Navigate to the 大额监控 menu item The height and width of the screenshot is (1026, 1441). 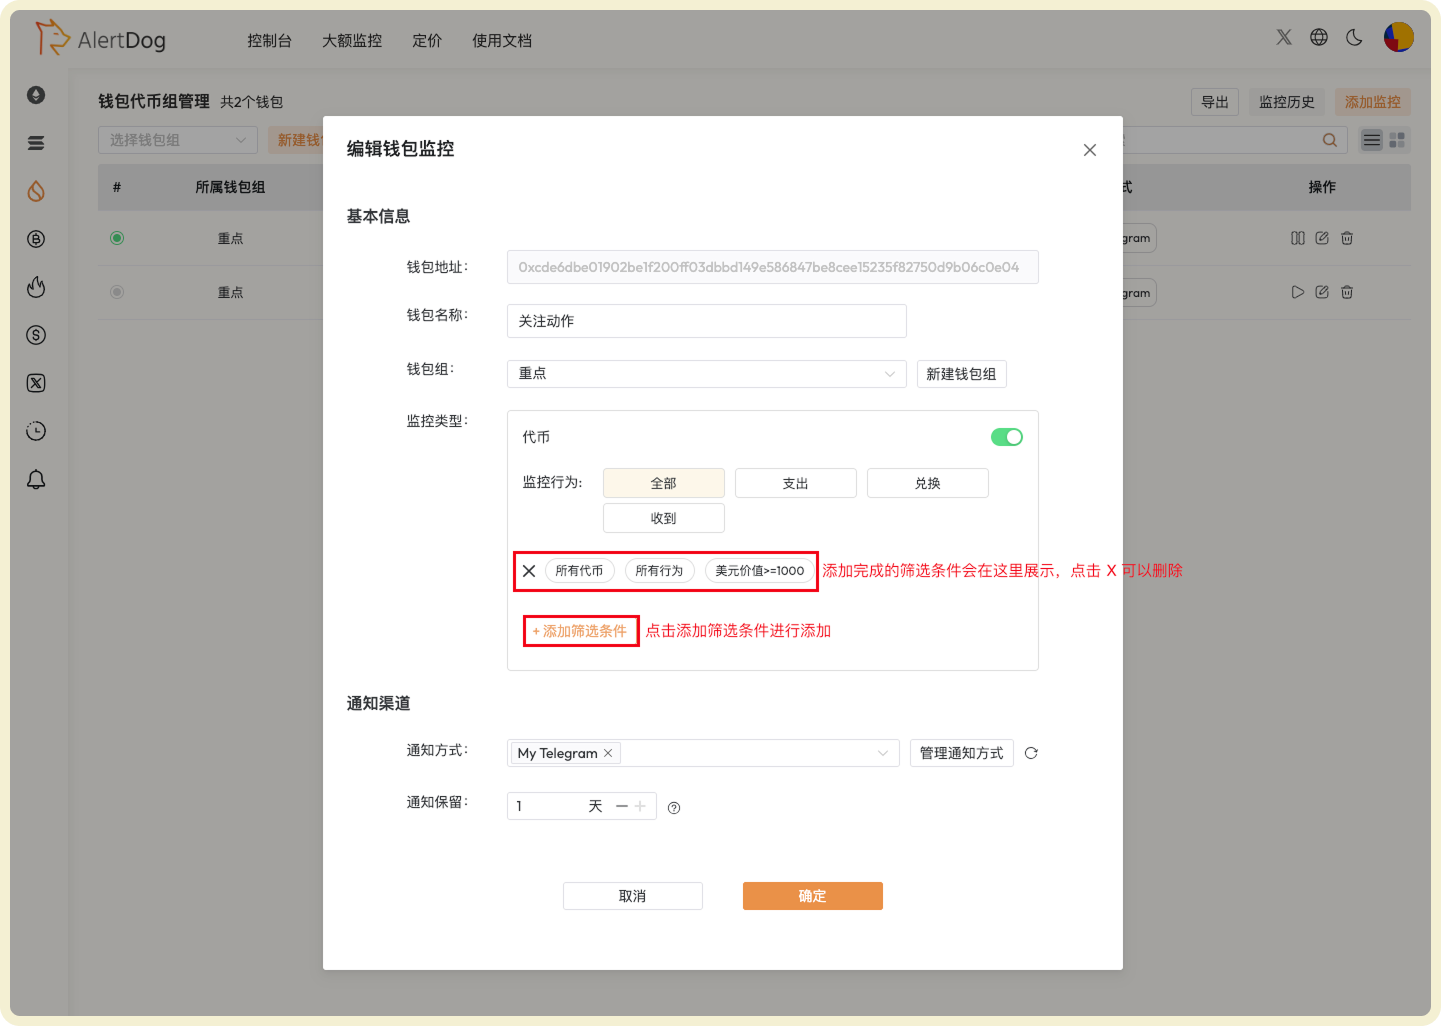click(351, 41)
